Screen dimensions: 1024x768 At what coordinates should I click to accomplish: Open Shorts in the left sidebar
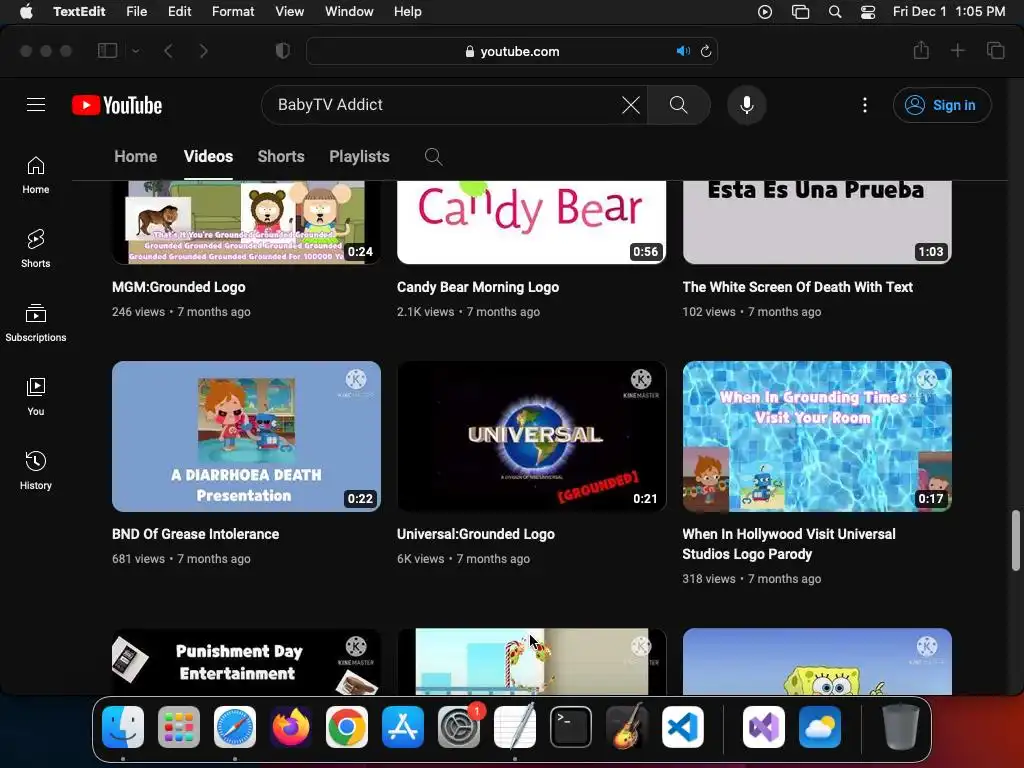click(x=36, y=249)
